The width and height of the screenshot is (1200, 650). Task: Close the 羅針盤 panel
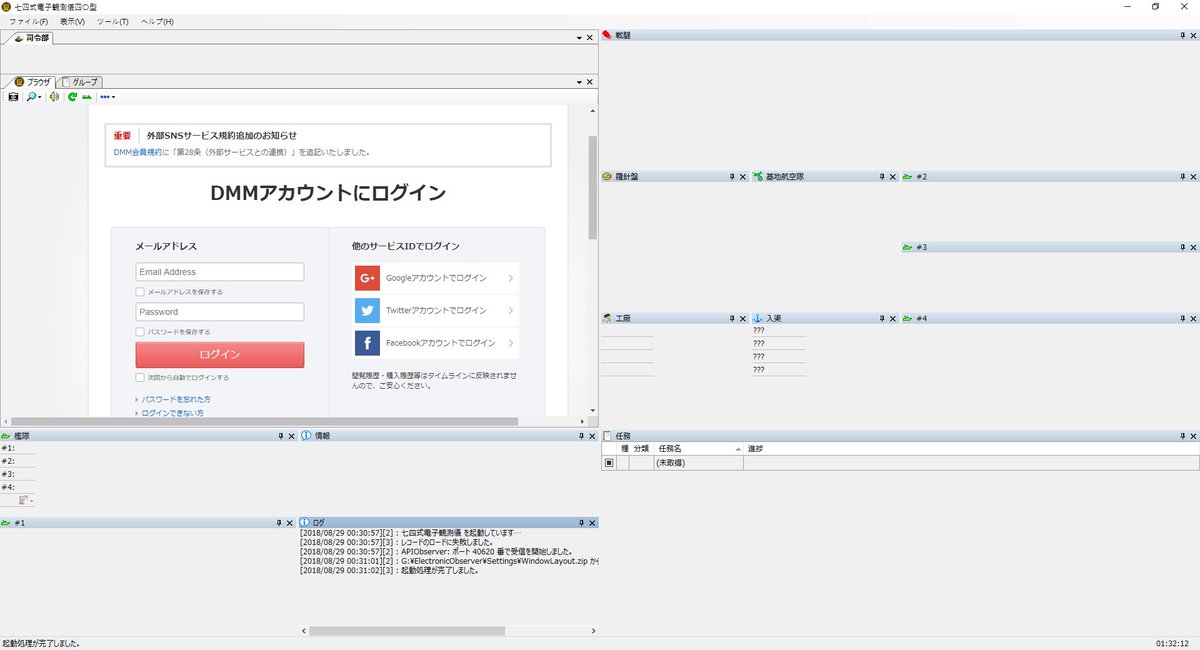tap(743, 177)
